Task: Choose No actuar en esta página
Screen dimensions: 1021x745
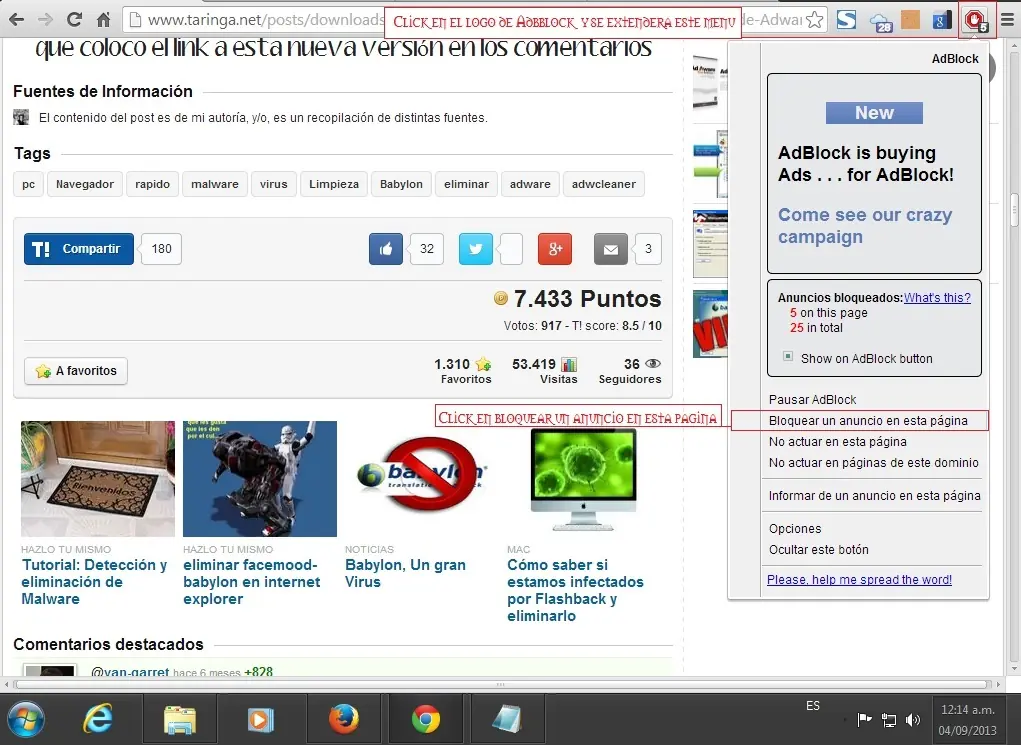Action: (837, 442)
